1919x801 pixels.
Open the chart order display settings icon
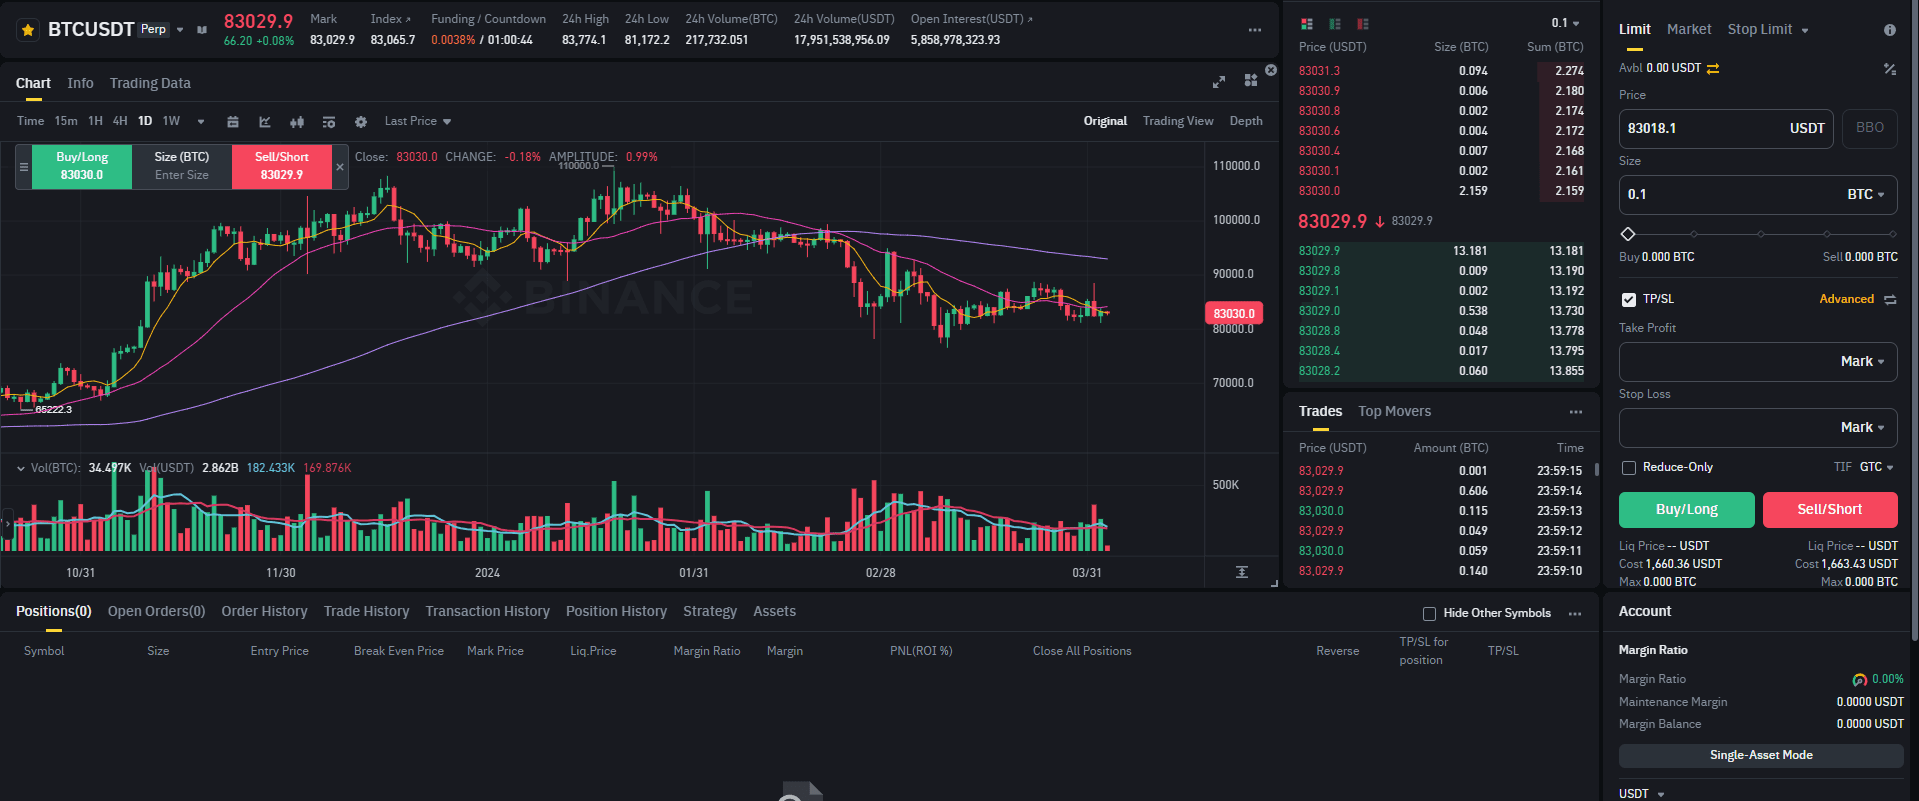329,122
